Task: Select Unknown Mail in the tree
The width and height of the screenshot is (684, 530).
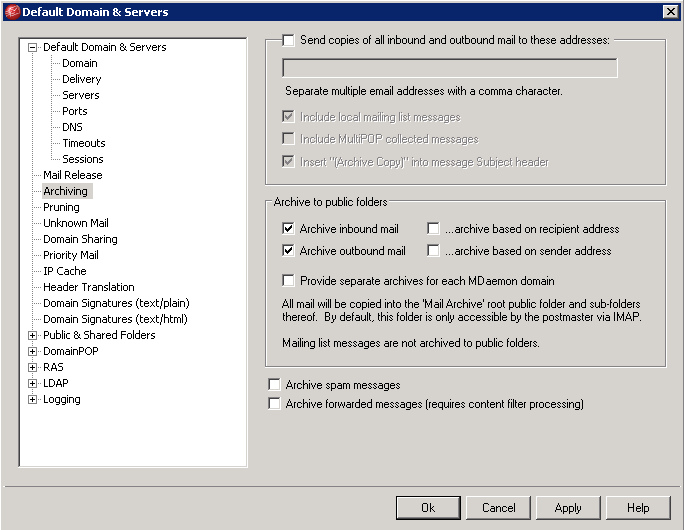Action: 76,223
